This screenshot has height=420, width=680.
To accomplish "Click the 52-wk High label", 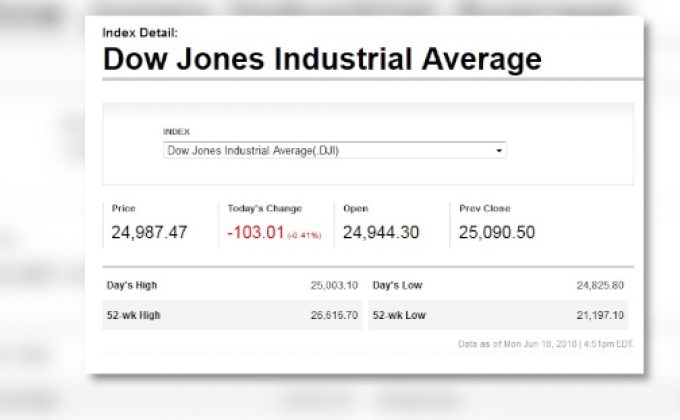I will pos(134,315).
